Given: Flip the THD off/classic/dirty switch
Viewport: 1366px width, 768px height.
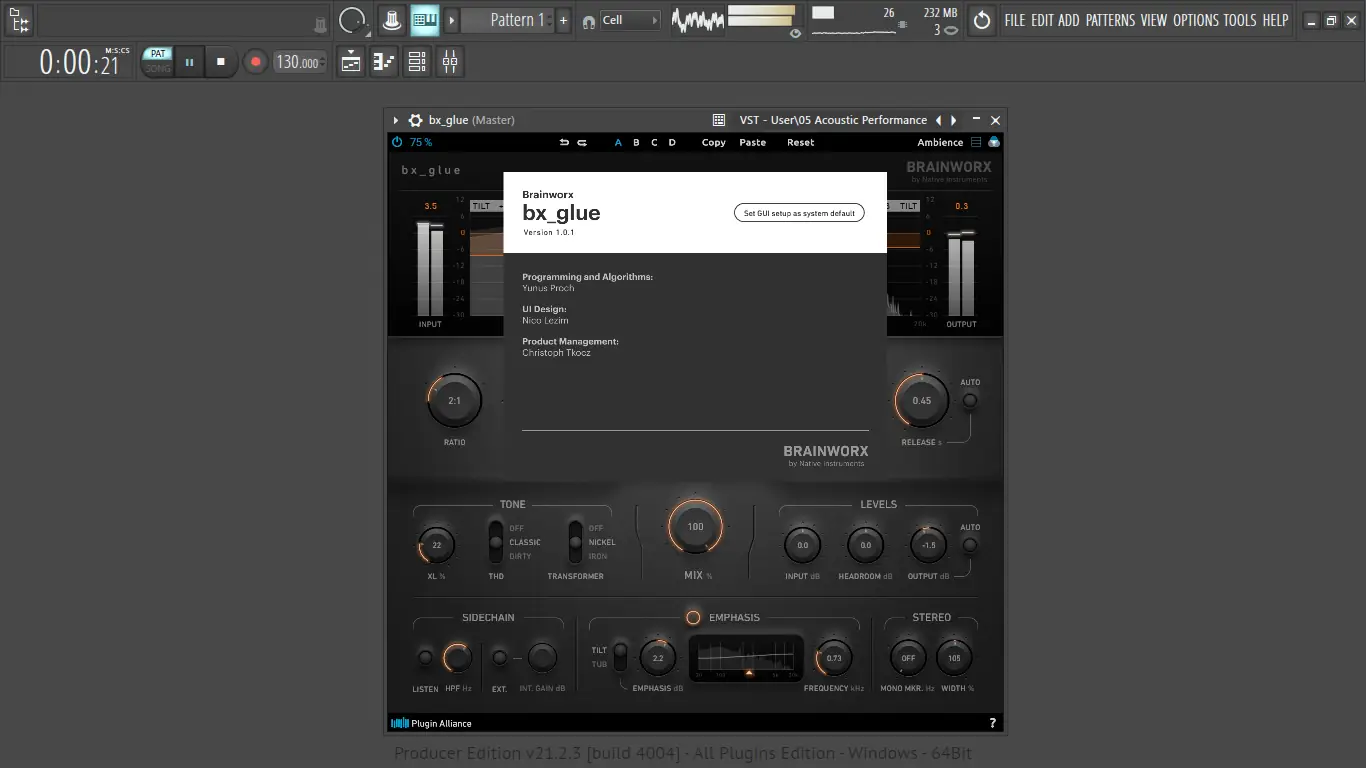Looking at the screenshot, I should click(x=496, y=542).
